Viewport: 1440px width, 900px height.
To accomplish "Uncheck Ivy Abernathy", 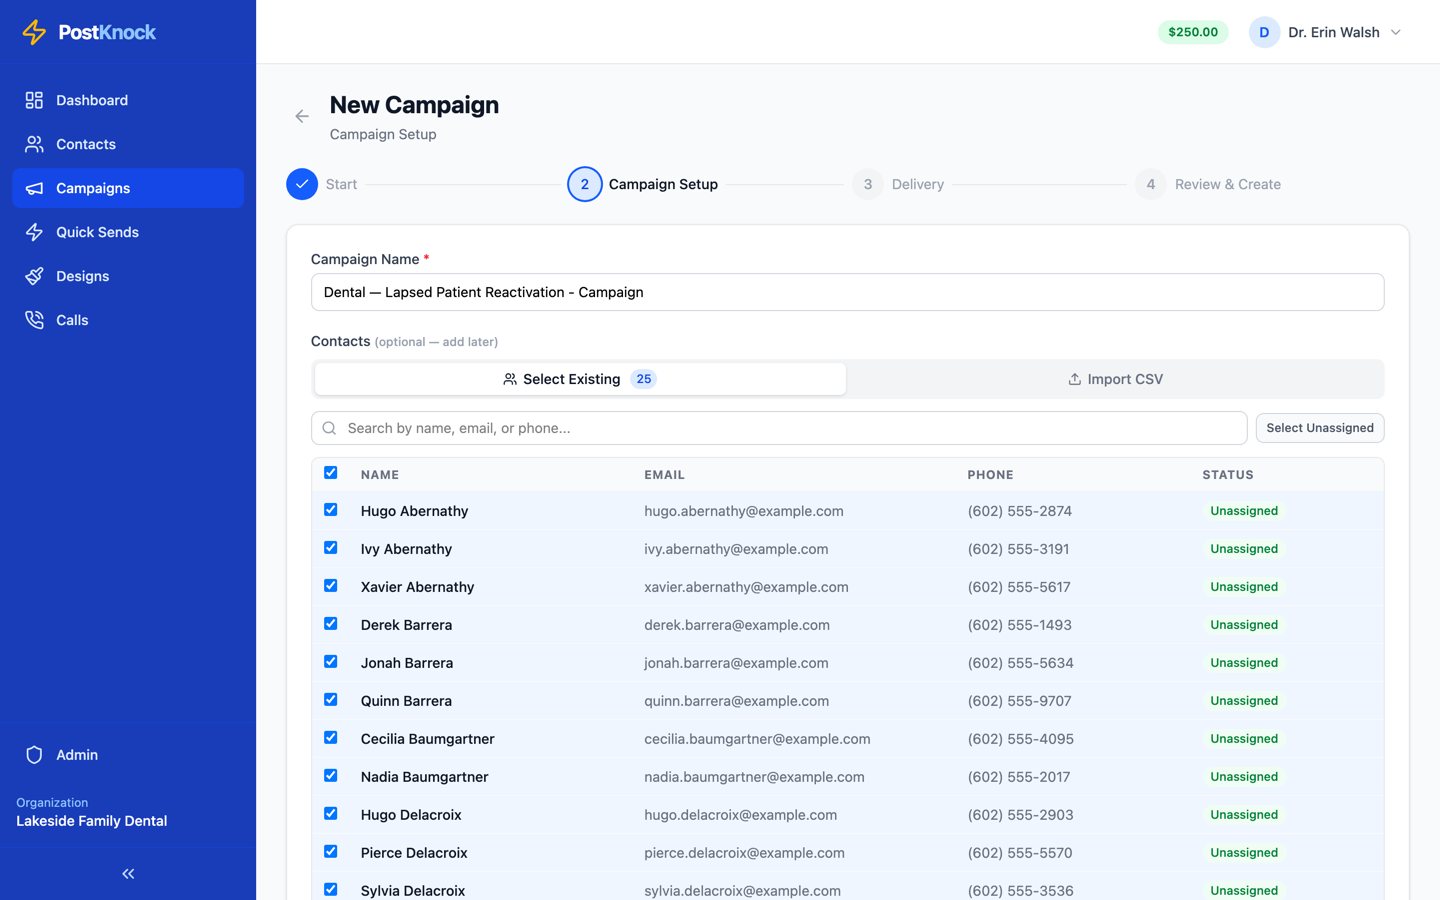I will 331,548.
